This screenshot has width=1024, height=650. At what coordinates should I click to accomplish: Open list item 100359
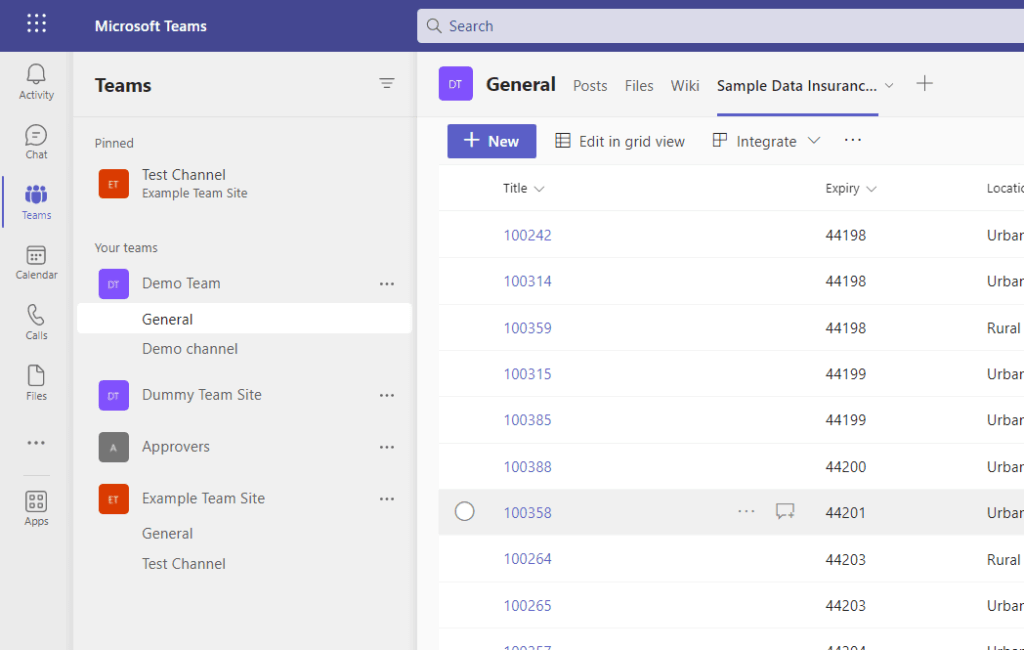tap(527, 328)
